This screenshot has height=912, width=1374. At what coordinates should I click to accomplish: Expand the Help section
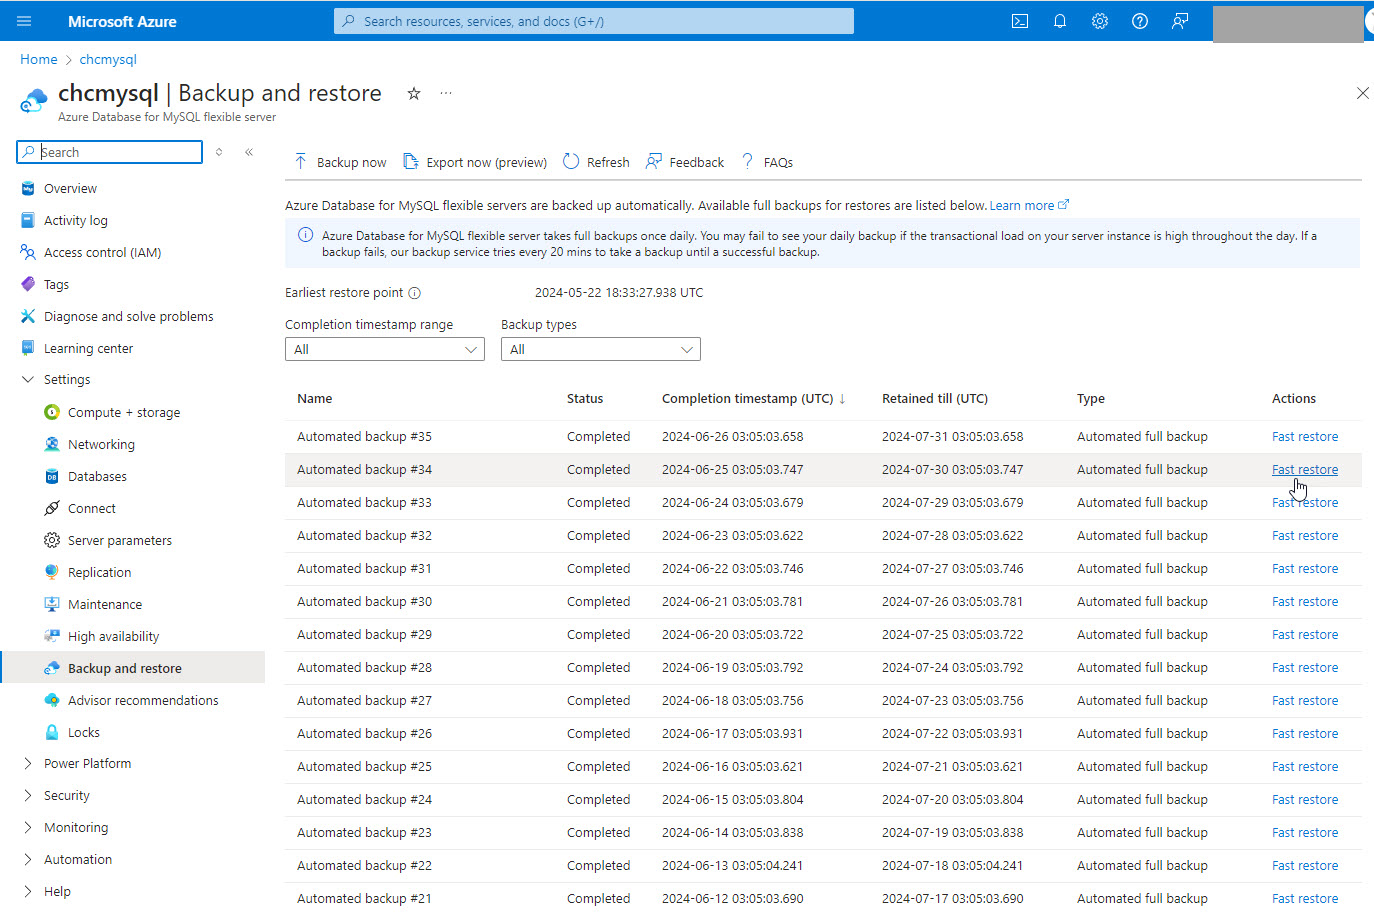point(28,891)
